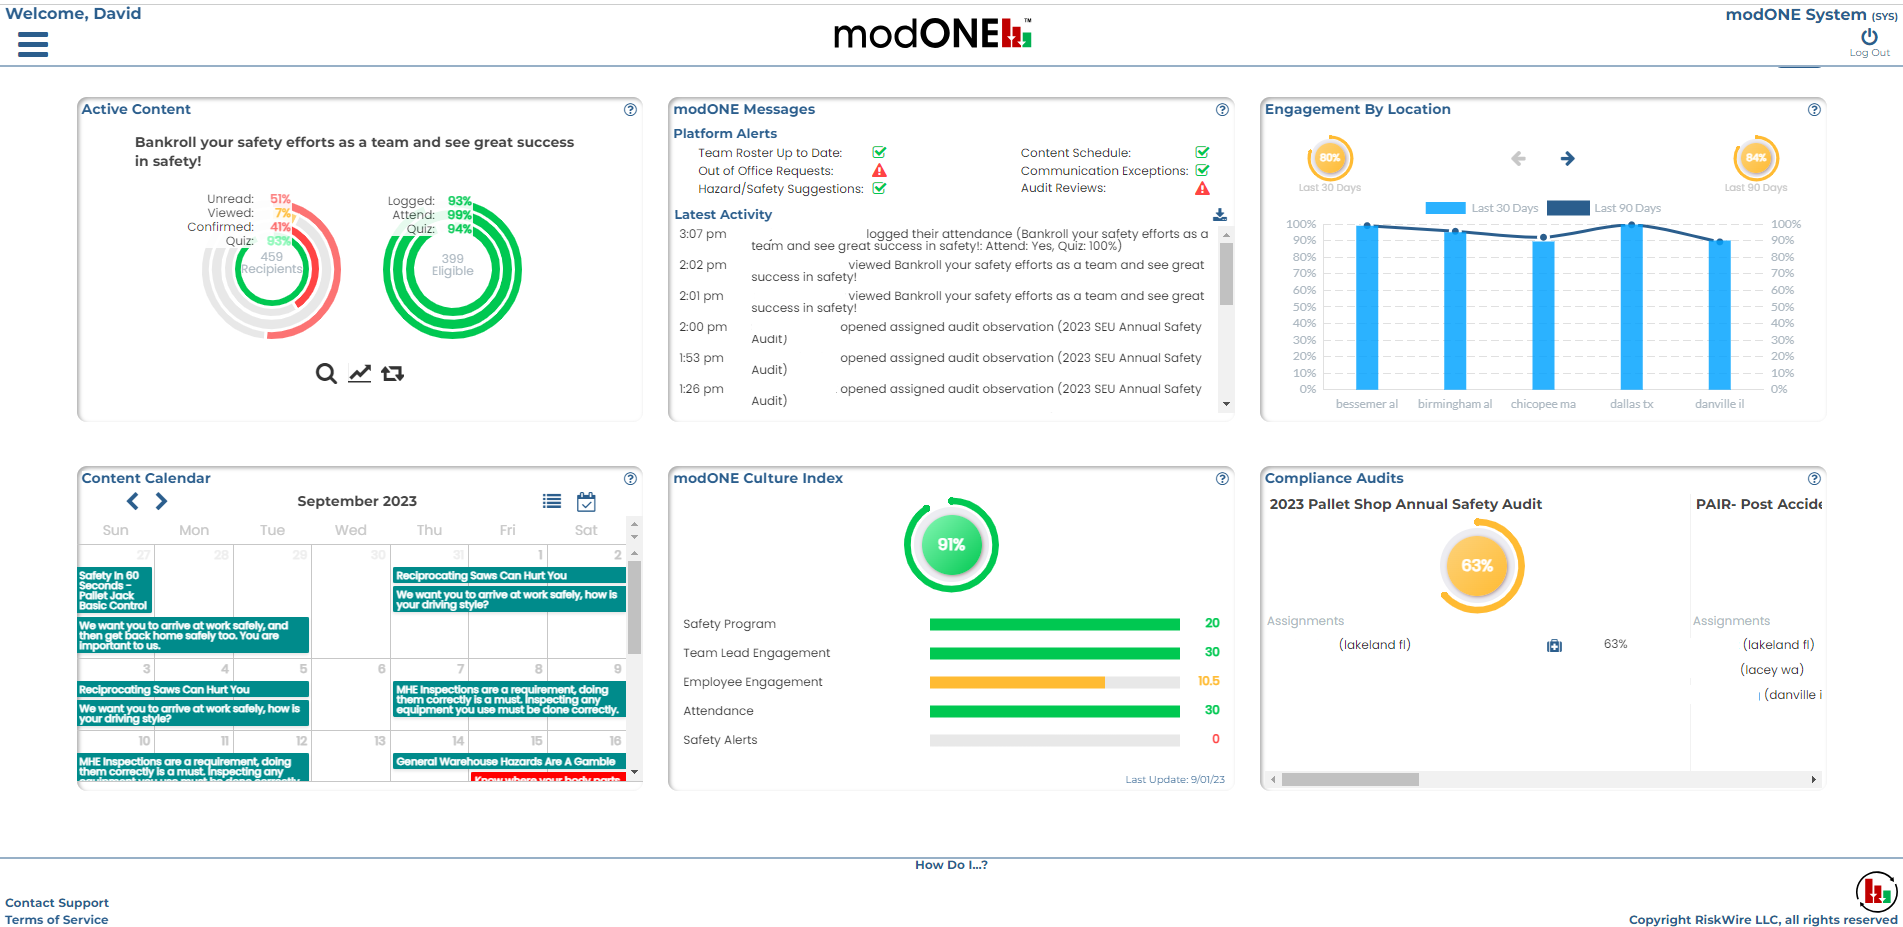Click the Last Update: 9/01/23 text
Viewport: 1903px width, 927px height.
pyautogui.click(x=1175, y=780)
